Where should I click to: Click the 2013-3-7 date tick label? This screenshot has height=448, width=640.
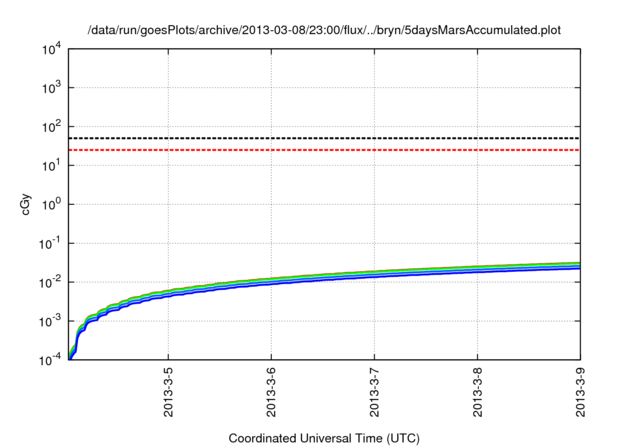coord(374,392)
